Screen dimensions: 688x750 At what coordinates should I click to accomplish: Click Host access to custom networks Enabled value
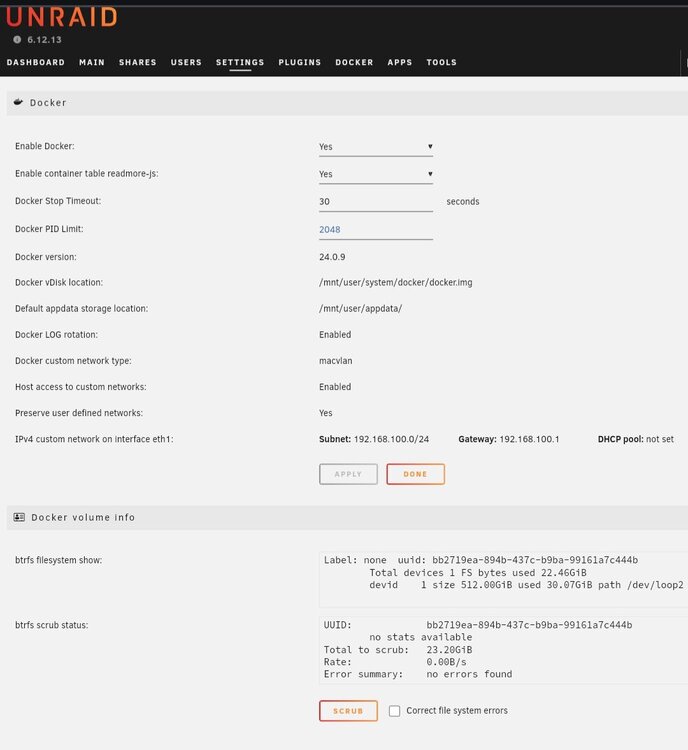(x=335, y=386)
